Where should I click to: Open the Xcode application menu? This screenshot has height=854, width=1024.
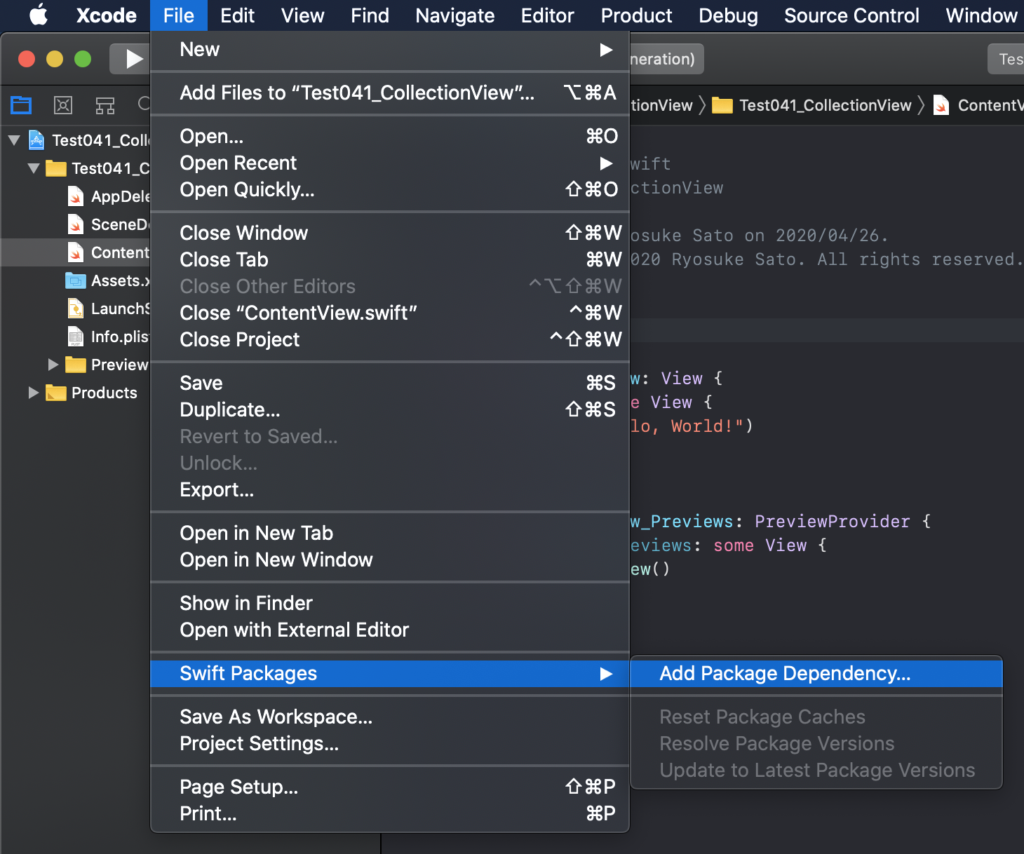[x=106, y=15]
